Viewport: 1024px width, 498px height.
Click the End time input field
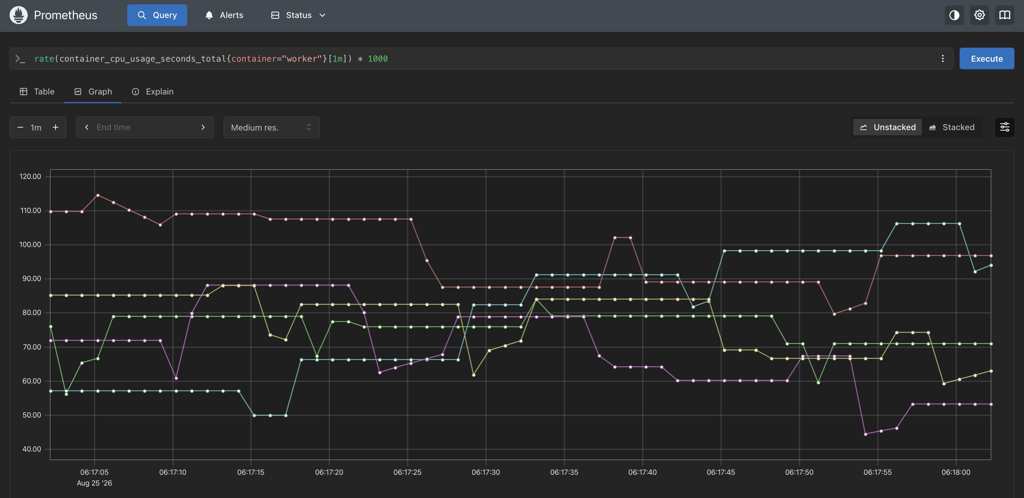coord(144,127)
